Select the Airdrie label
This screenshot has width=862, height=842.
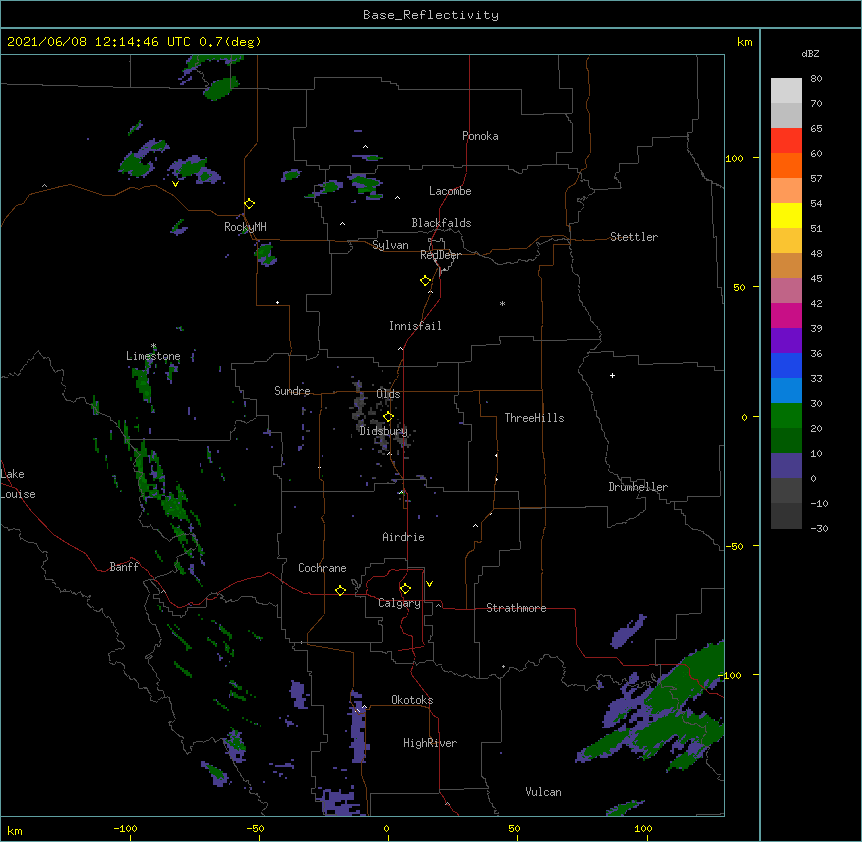point(404,537)
